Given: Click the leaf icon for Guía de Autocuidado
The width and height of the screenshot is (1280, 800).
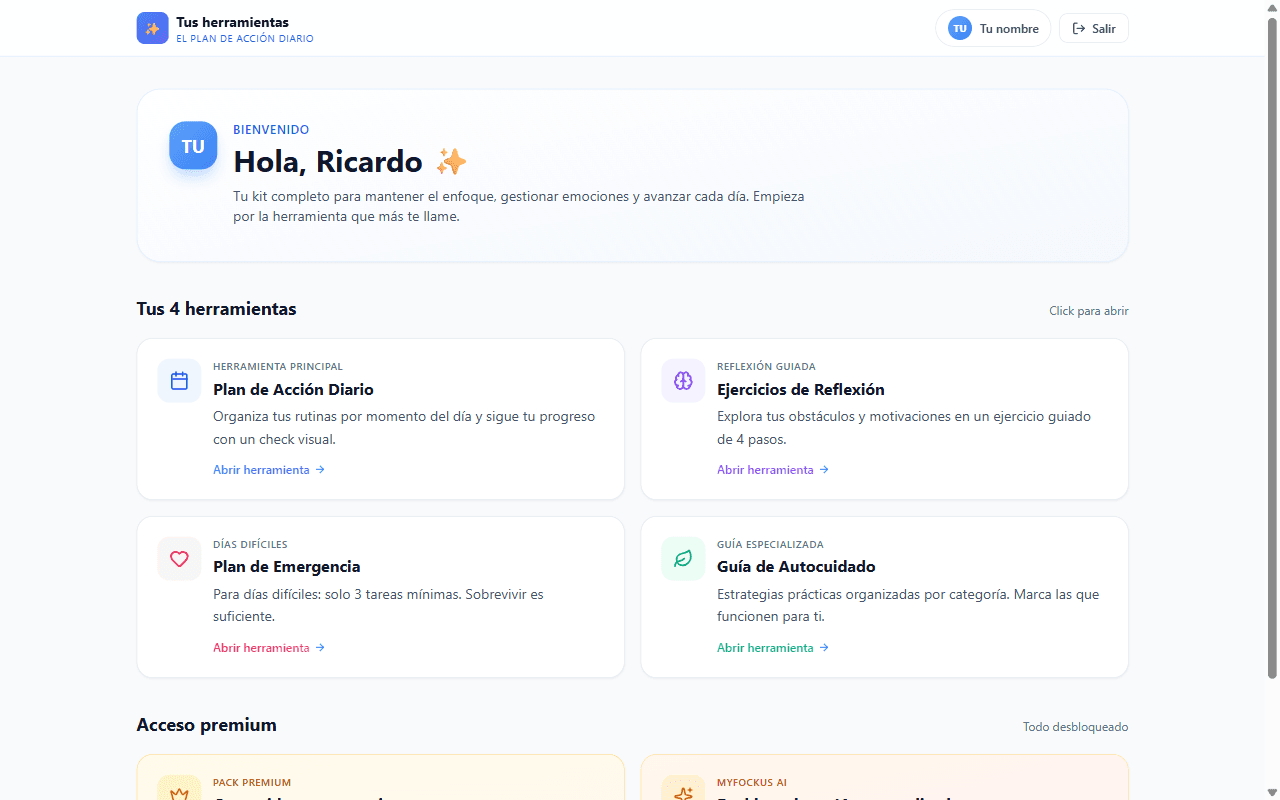Looking at the screenshot, I should 683,559.
